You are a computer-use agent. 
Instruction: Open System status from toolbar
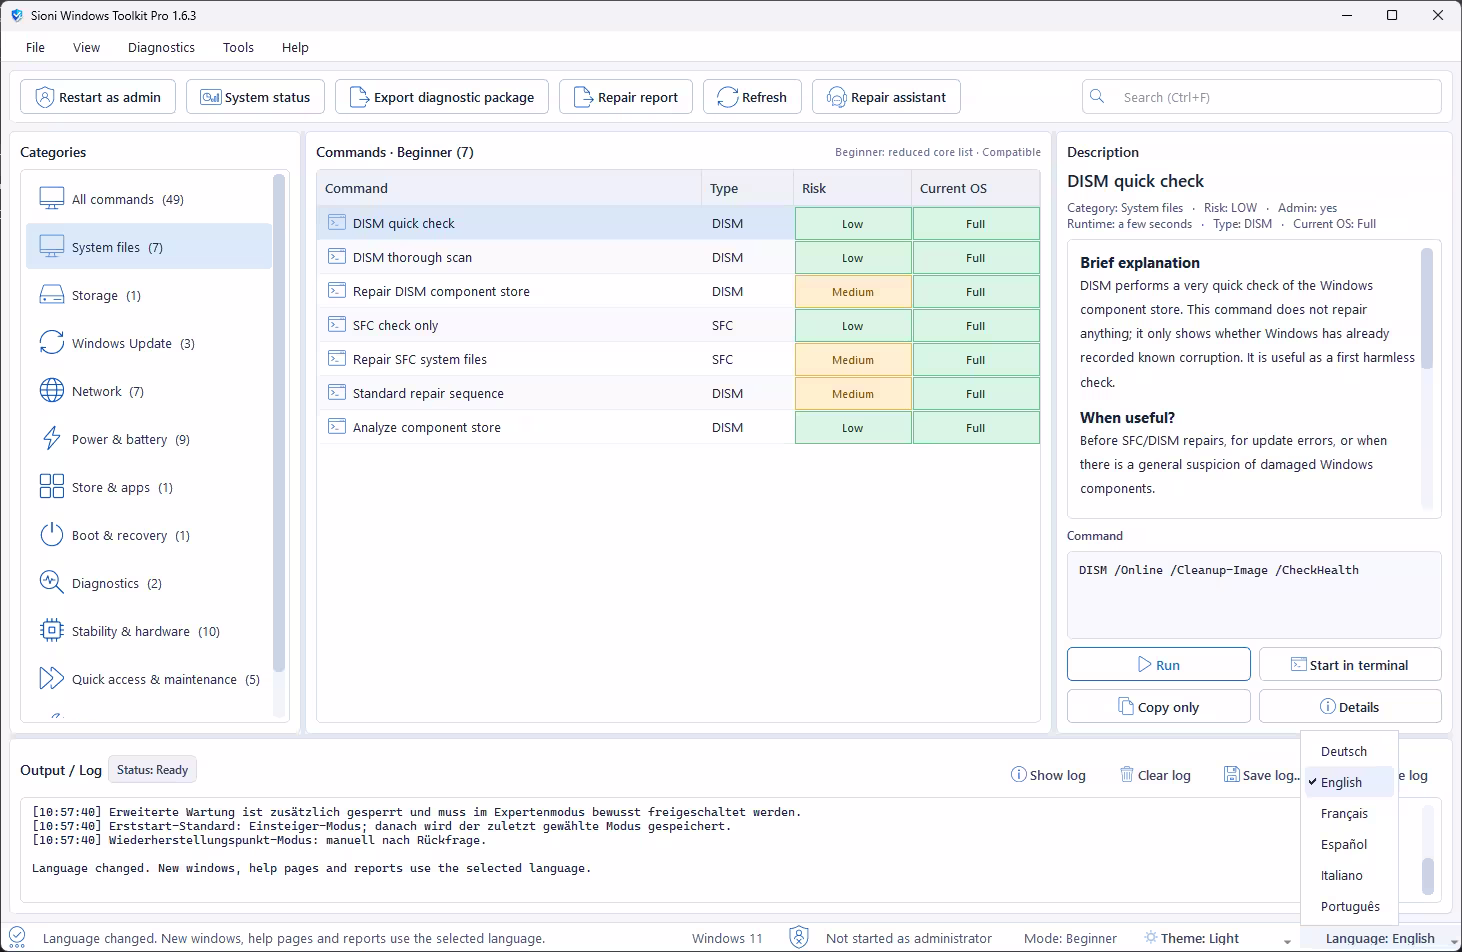255,97
